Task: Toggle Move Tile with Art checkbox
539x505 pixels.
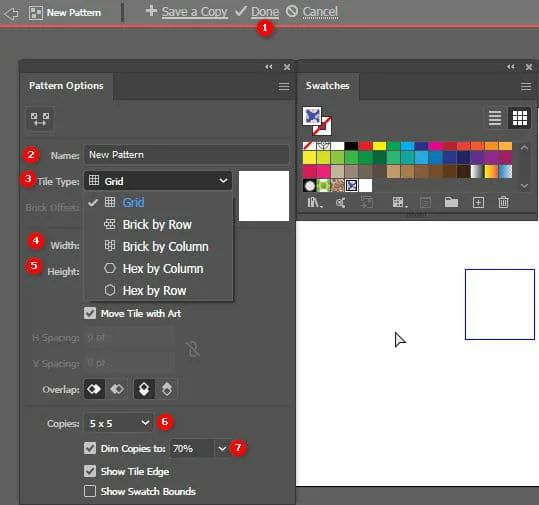Action: point(90,313)
